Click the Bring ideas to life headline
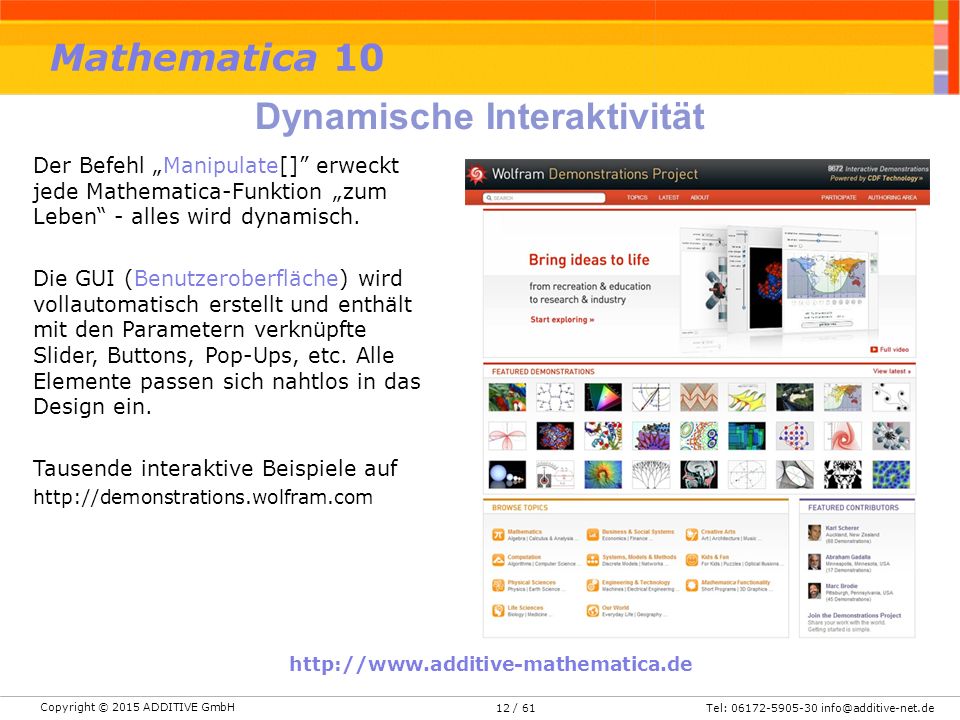Viewport: 960px width, 720px height. tap(589, 260)
